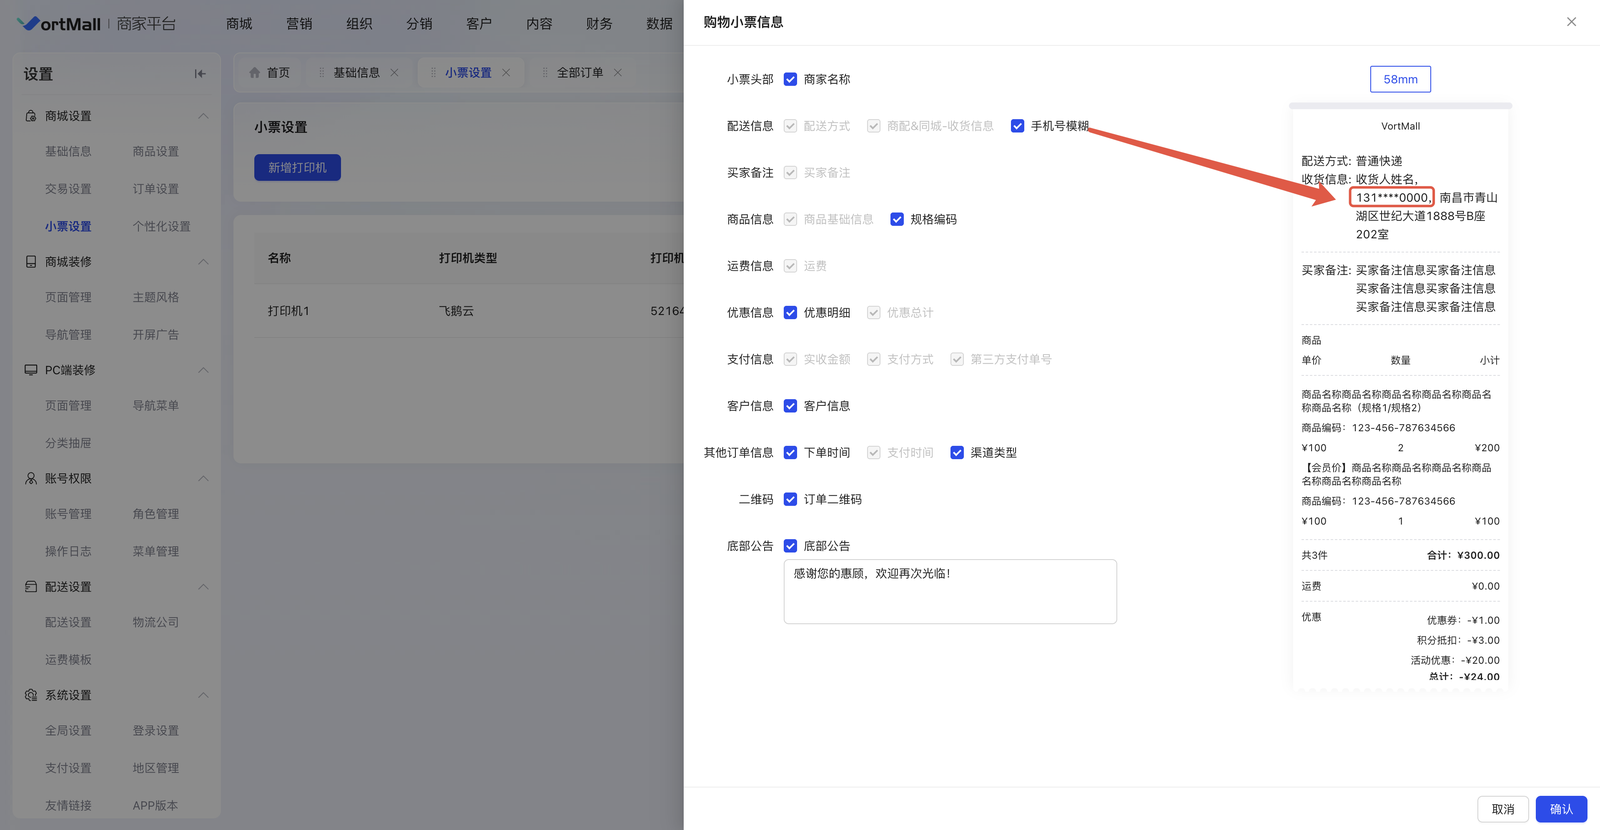1600x830 pixels.
Task: Close the 基础信息 tab
Action: point(394,73)
